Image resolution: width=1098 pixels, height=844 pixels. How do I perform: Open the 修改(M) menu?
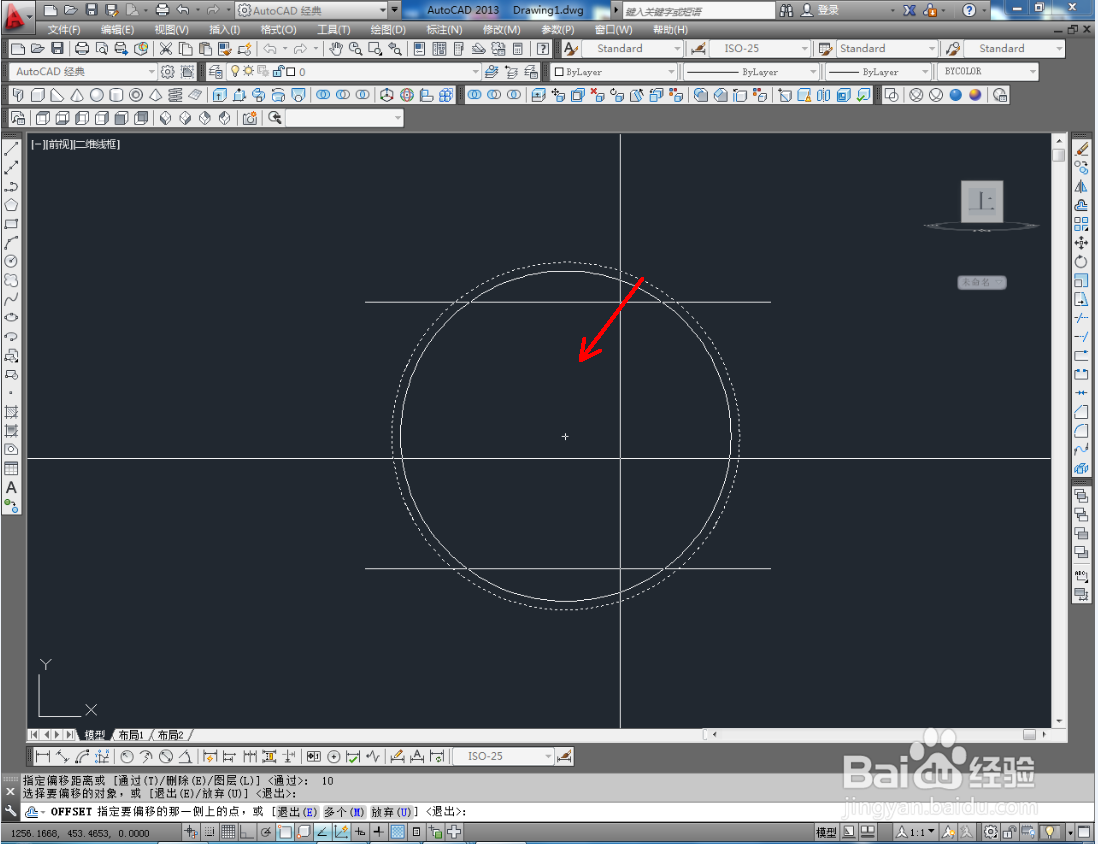501,29
